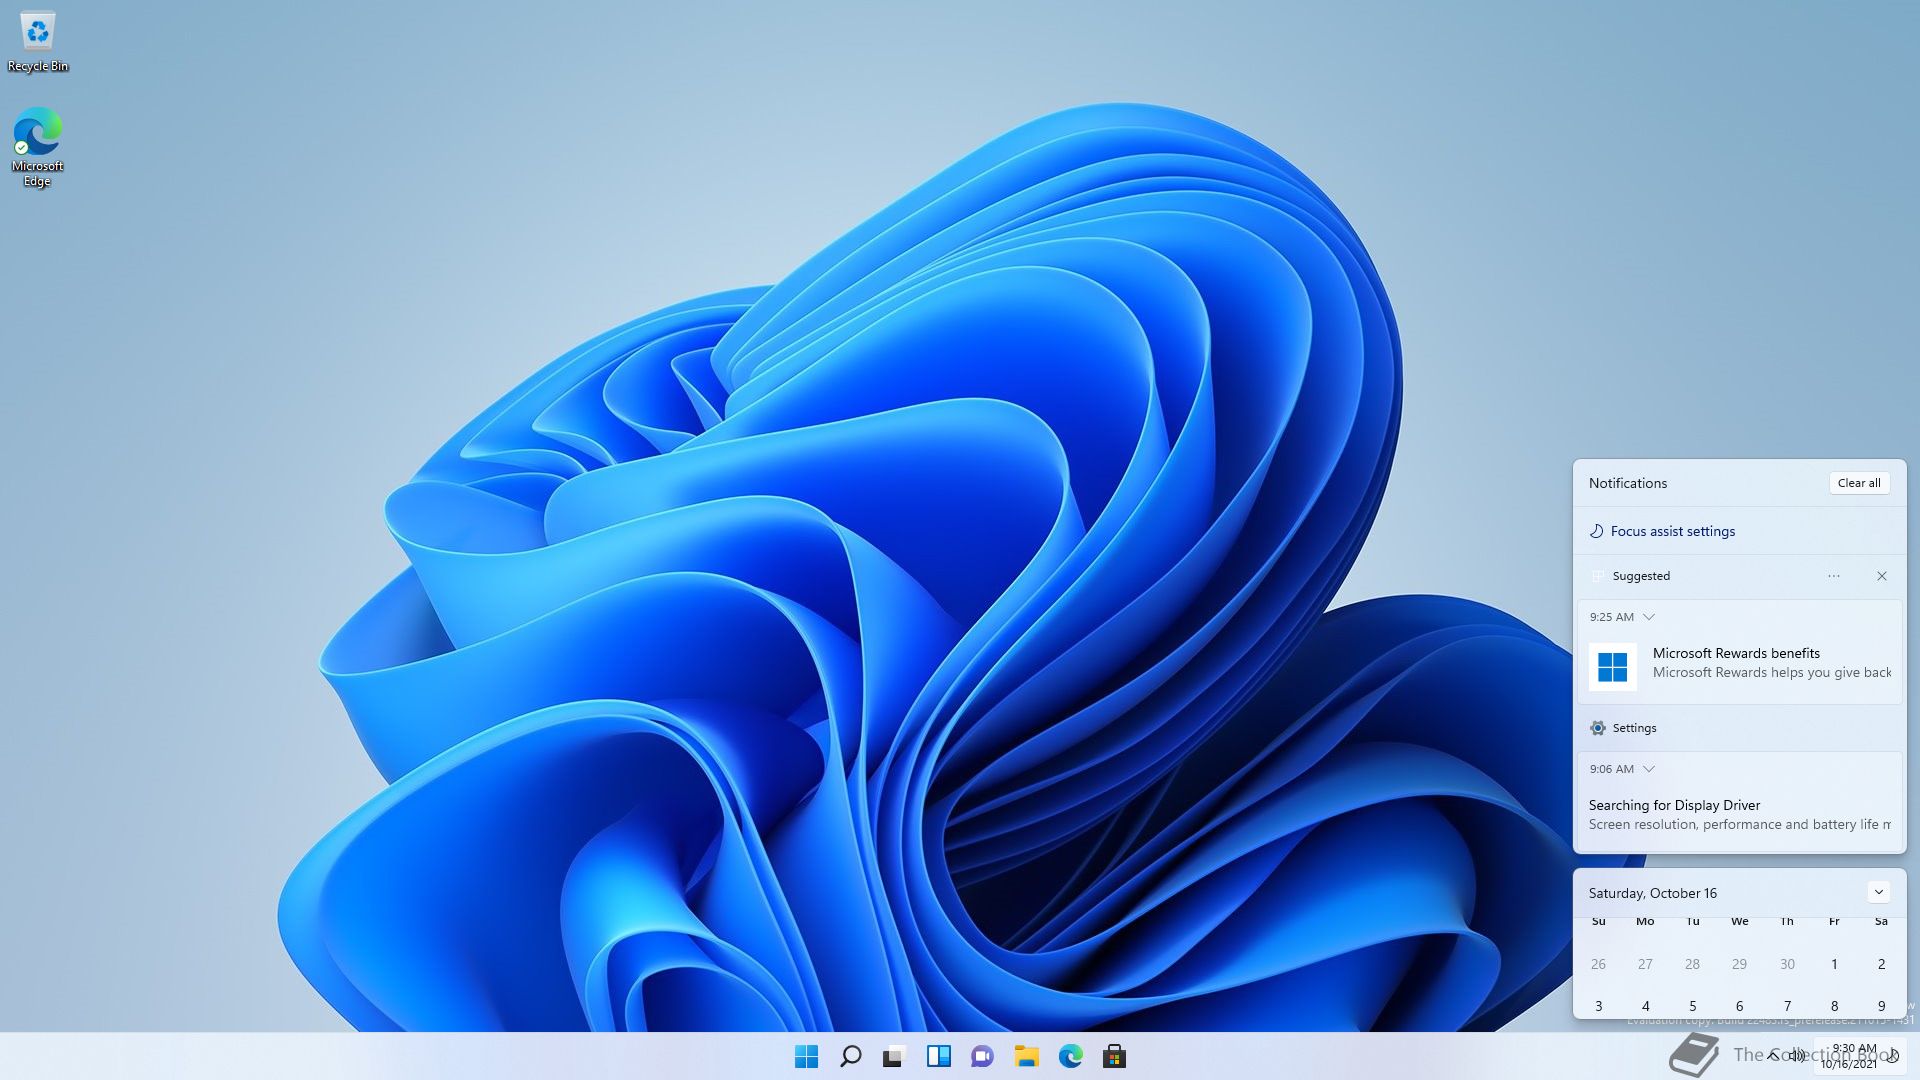
Task: Select calendar day 3
Action: (1598, 1006)
